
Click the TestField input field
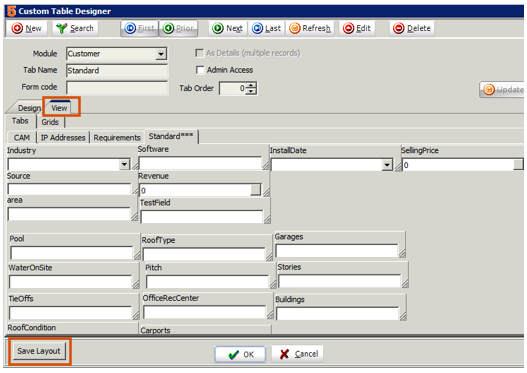pyautogui.click(x=202, y=217)
